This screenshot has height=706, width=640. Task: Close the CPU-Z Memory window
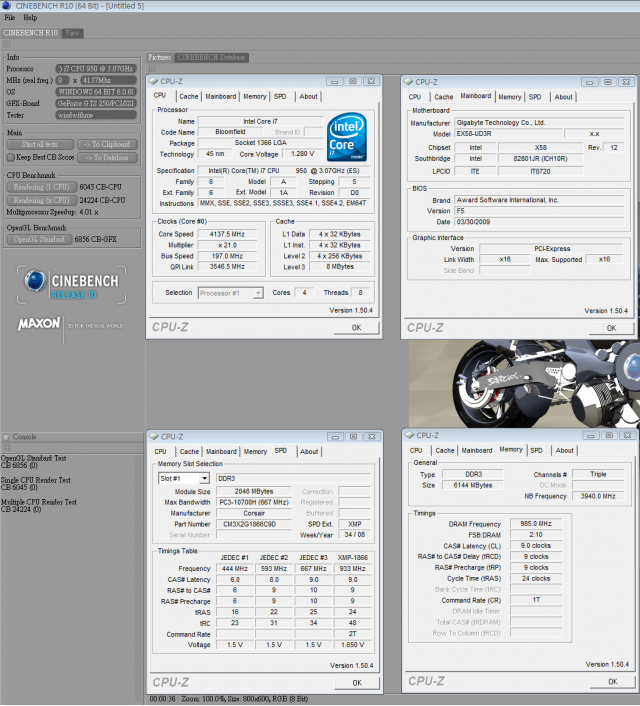(x=627, y=435)
